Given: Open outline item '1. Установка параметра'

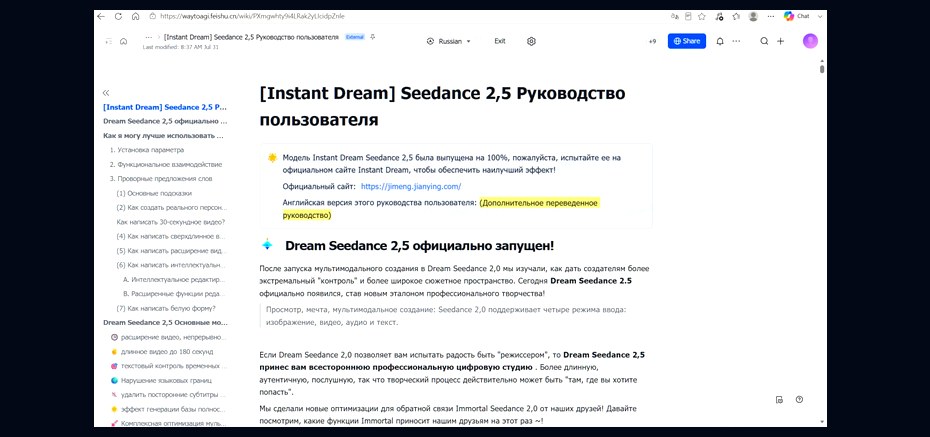Looking at the screenshot, I should (x=147, y=150).
